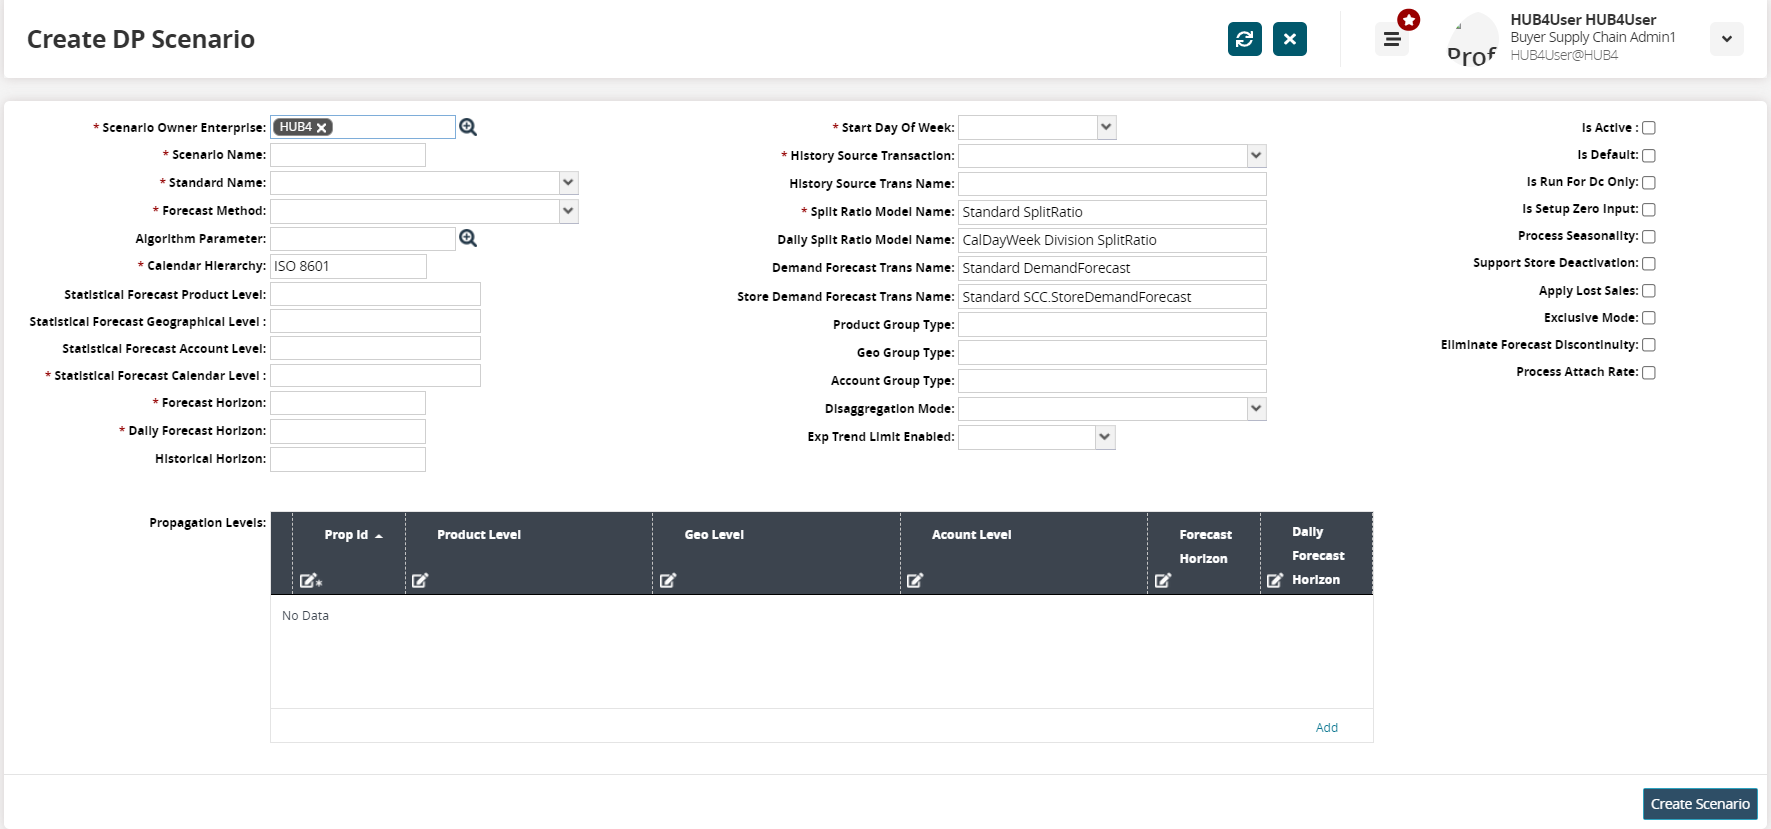Viewport: 1771px width, 829px height.
Task: Open the hamburger menu icon
Action: coord(1391,40)
